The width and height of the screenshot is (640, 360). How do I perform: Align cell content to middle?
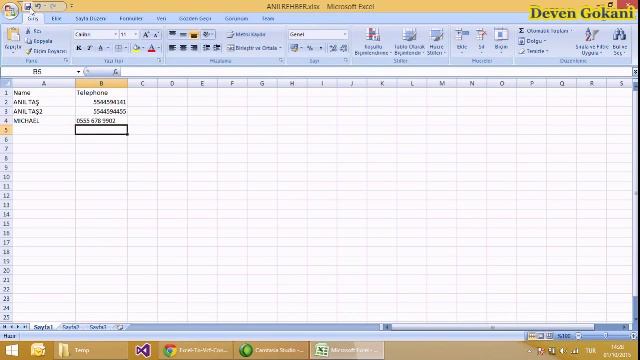(183, 35)
